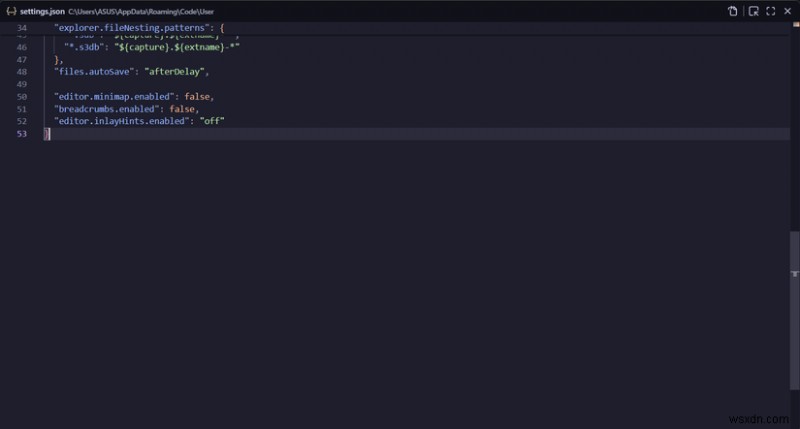Image resolution: width=800 pixels, height=429 pixels.
Task: Click the "off" value on line 52
Action: [212, 121]
